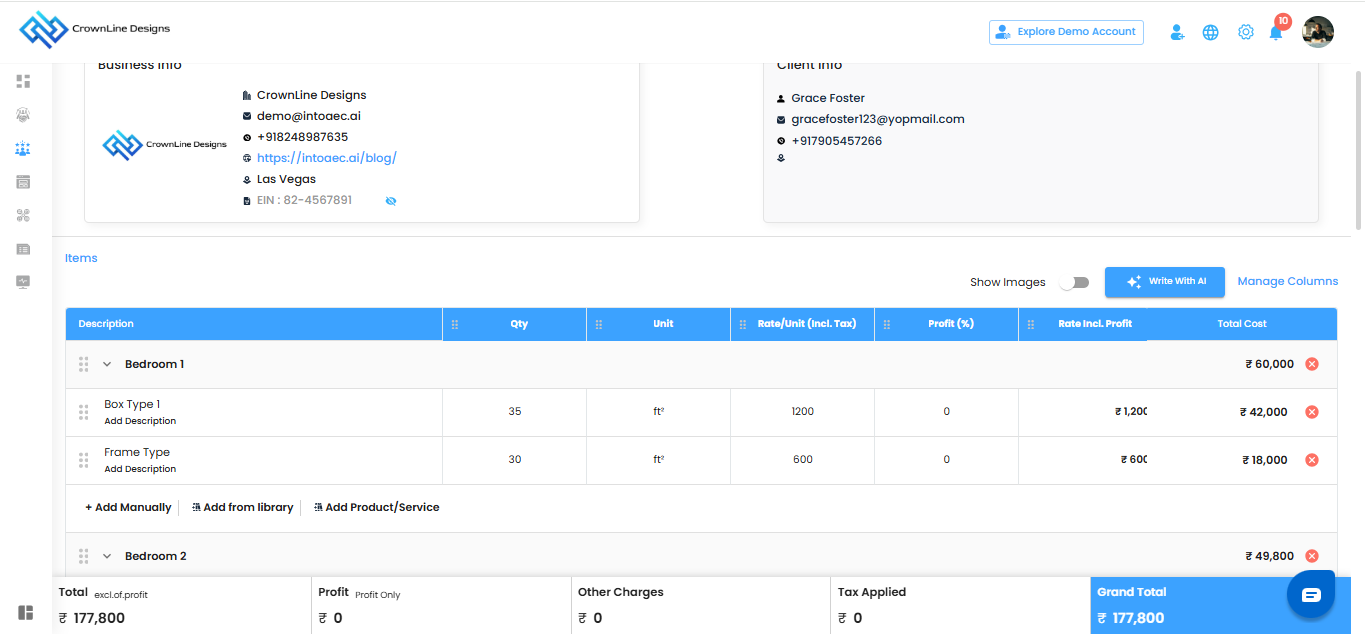Image resolution: width=1365 pixels, height=634 pixels.
Task: Open the notifications bell with badge 10
Action: pyautogui.click(x=1277, y=30)
